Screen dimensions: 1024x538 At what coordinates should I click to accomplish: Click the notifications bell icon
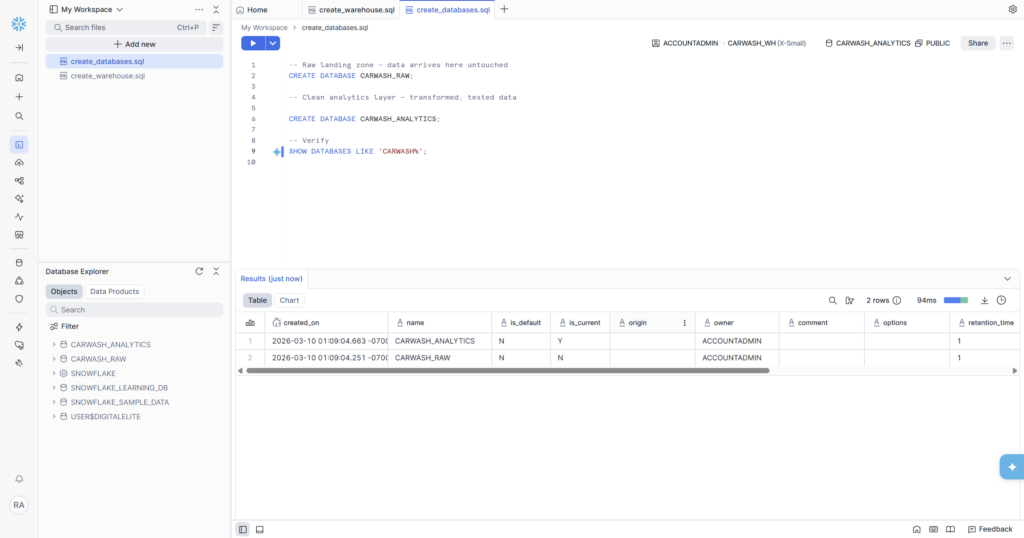[19, 479]
